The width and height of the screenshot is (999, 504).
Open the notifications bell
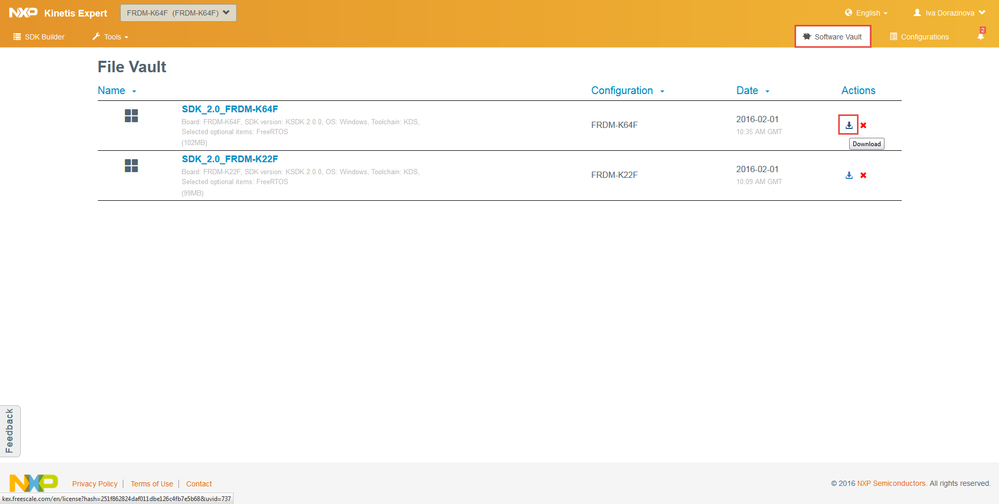[981, 36]
